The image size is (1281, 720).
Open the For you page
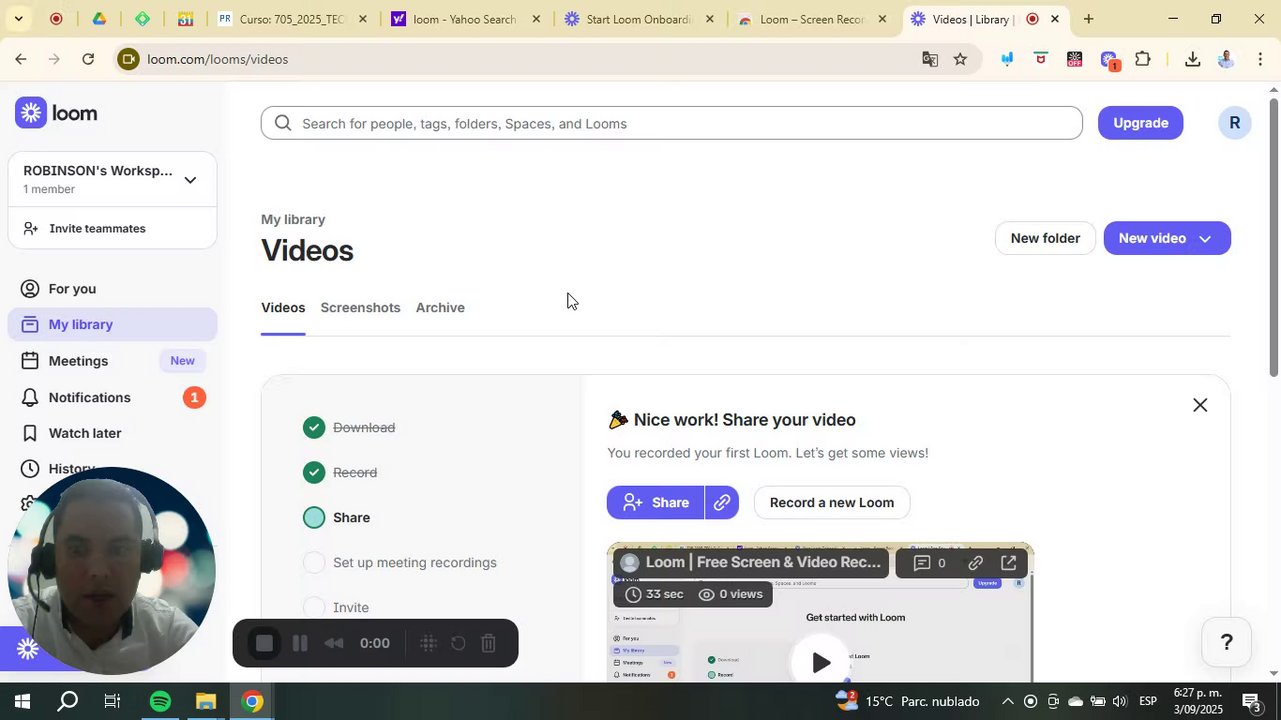pos(72,289)
